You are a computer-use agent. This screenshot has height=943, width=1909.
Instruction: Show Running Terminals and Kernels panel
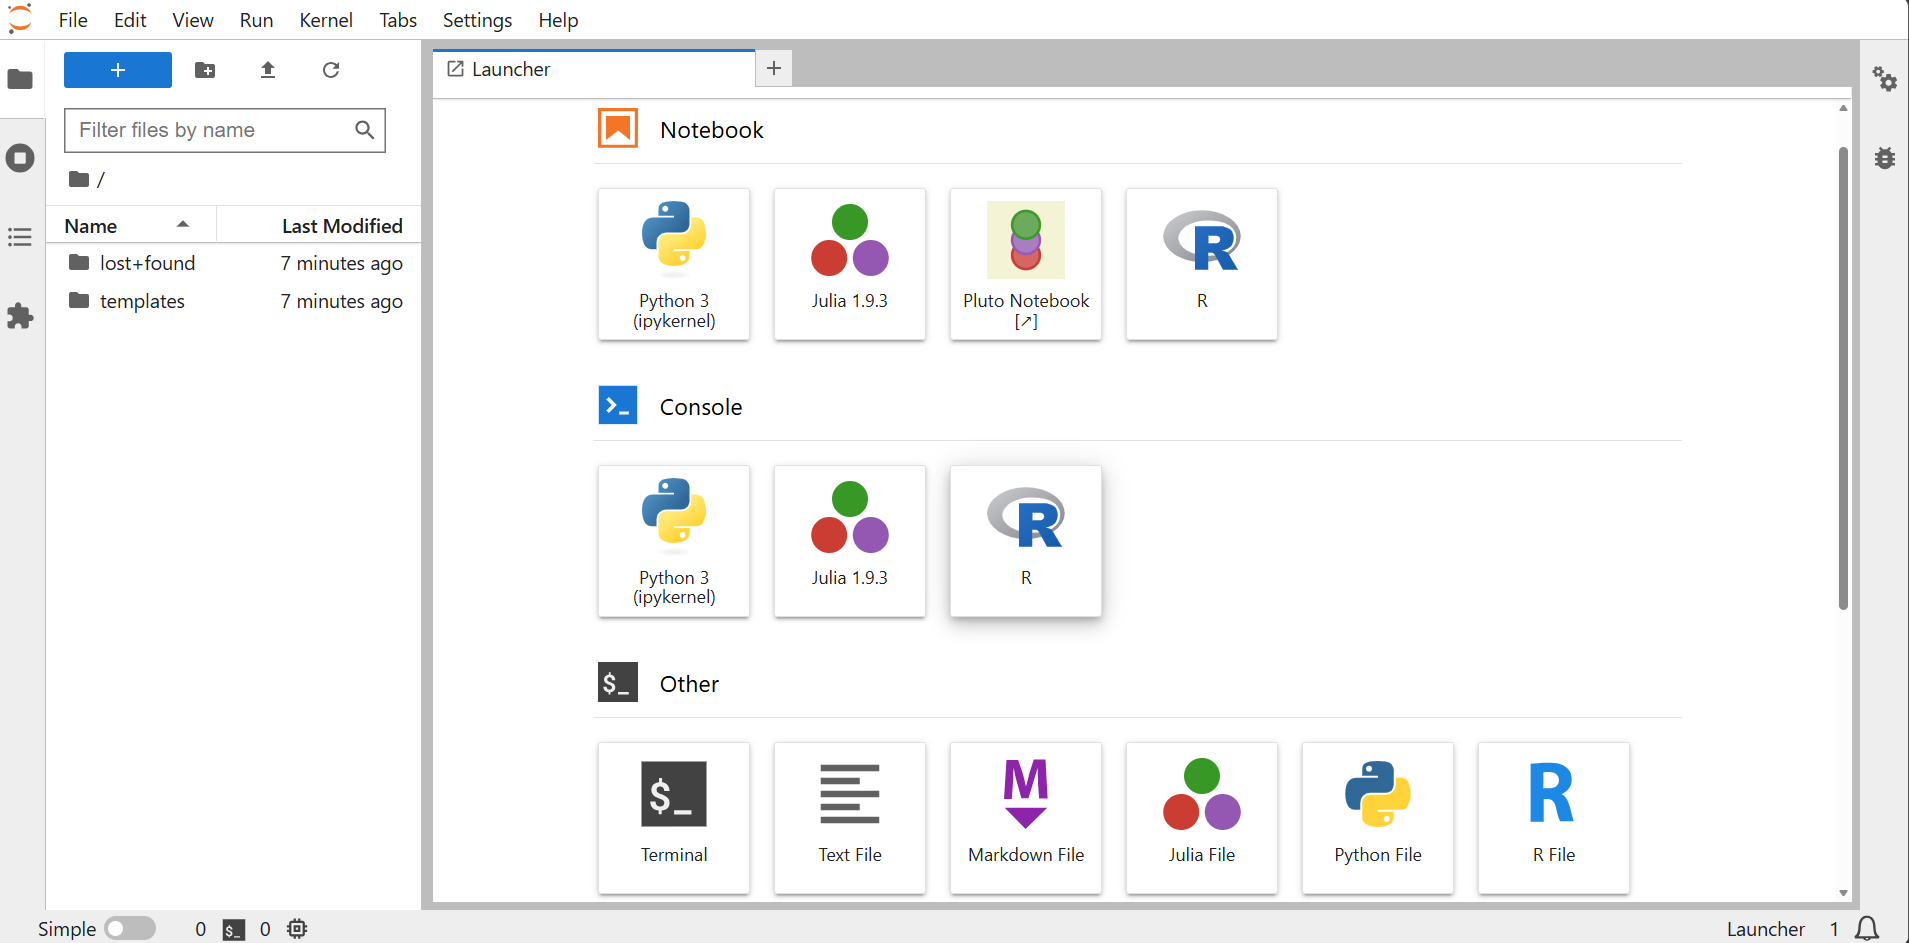[x=20, y=158]
